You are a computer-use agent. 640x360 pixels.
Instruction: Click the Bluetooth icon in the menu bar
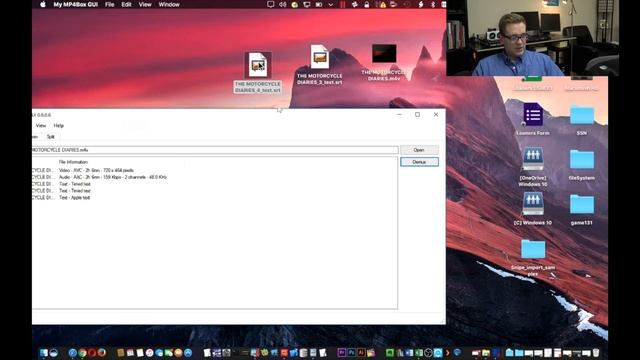pos(433,4)
